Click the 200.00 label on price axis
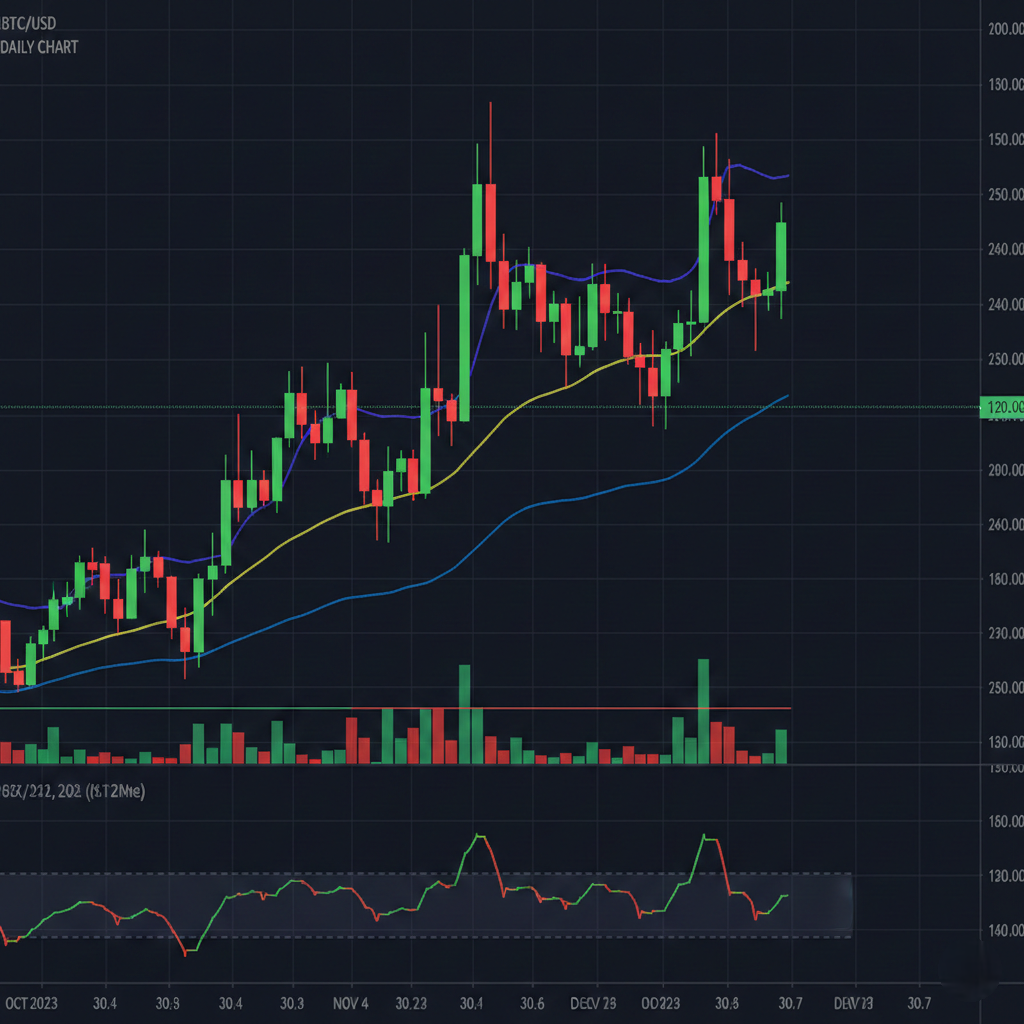Image resolution: width=1024 pixels, height=1024 pixels. point(1005,30)
